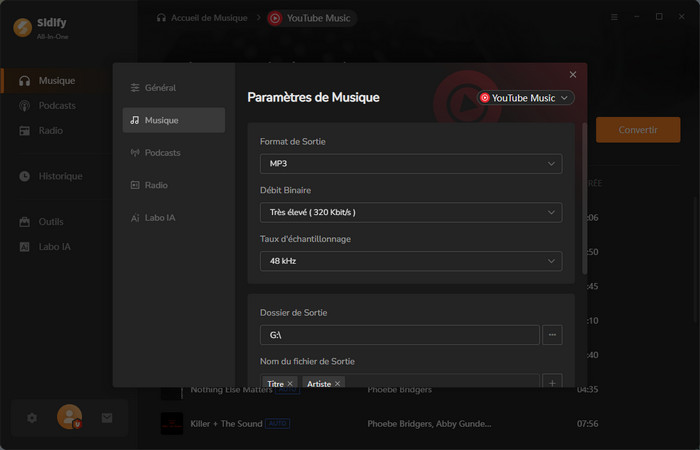Expand the Taux d'échantillonnage 48 kHz dropdown
This screenshot has width=700, height=450.
(x=411, y=261)
